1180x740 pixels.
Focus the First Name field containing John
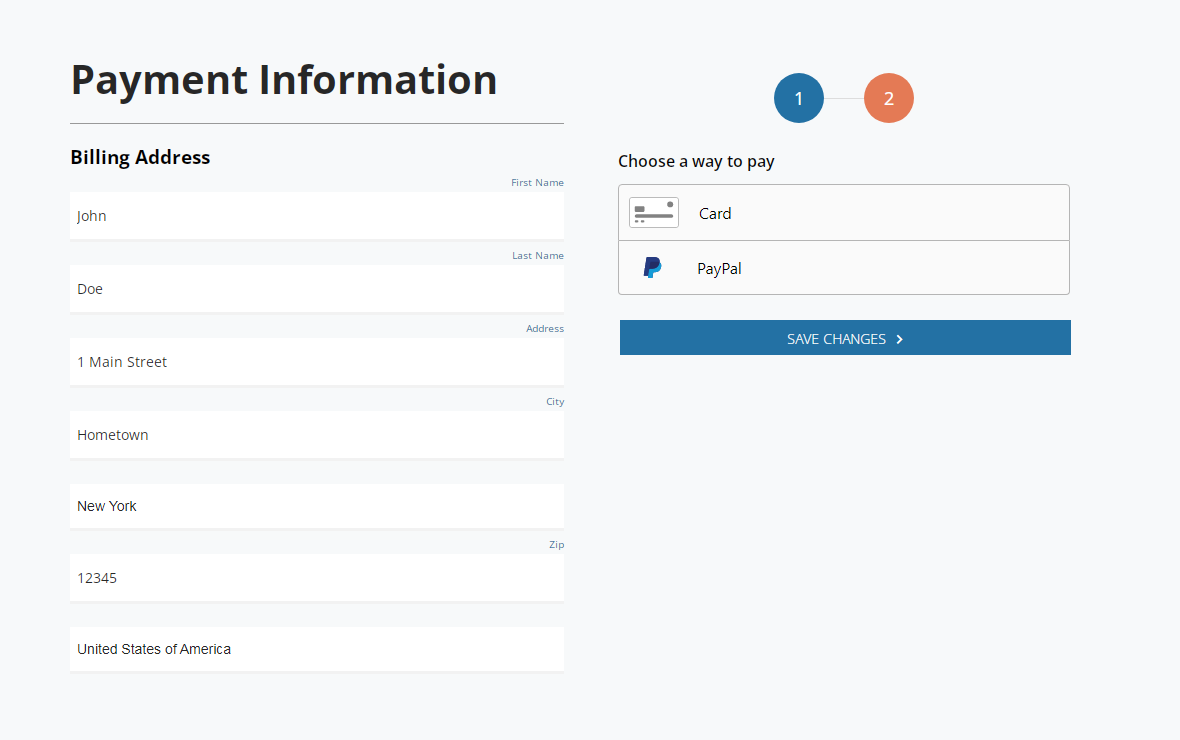point(316,216)
